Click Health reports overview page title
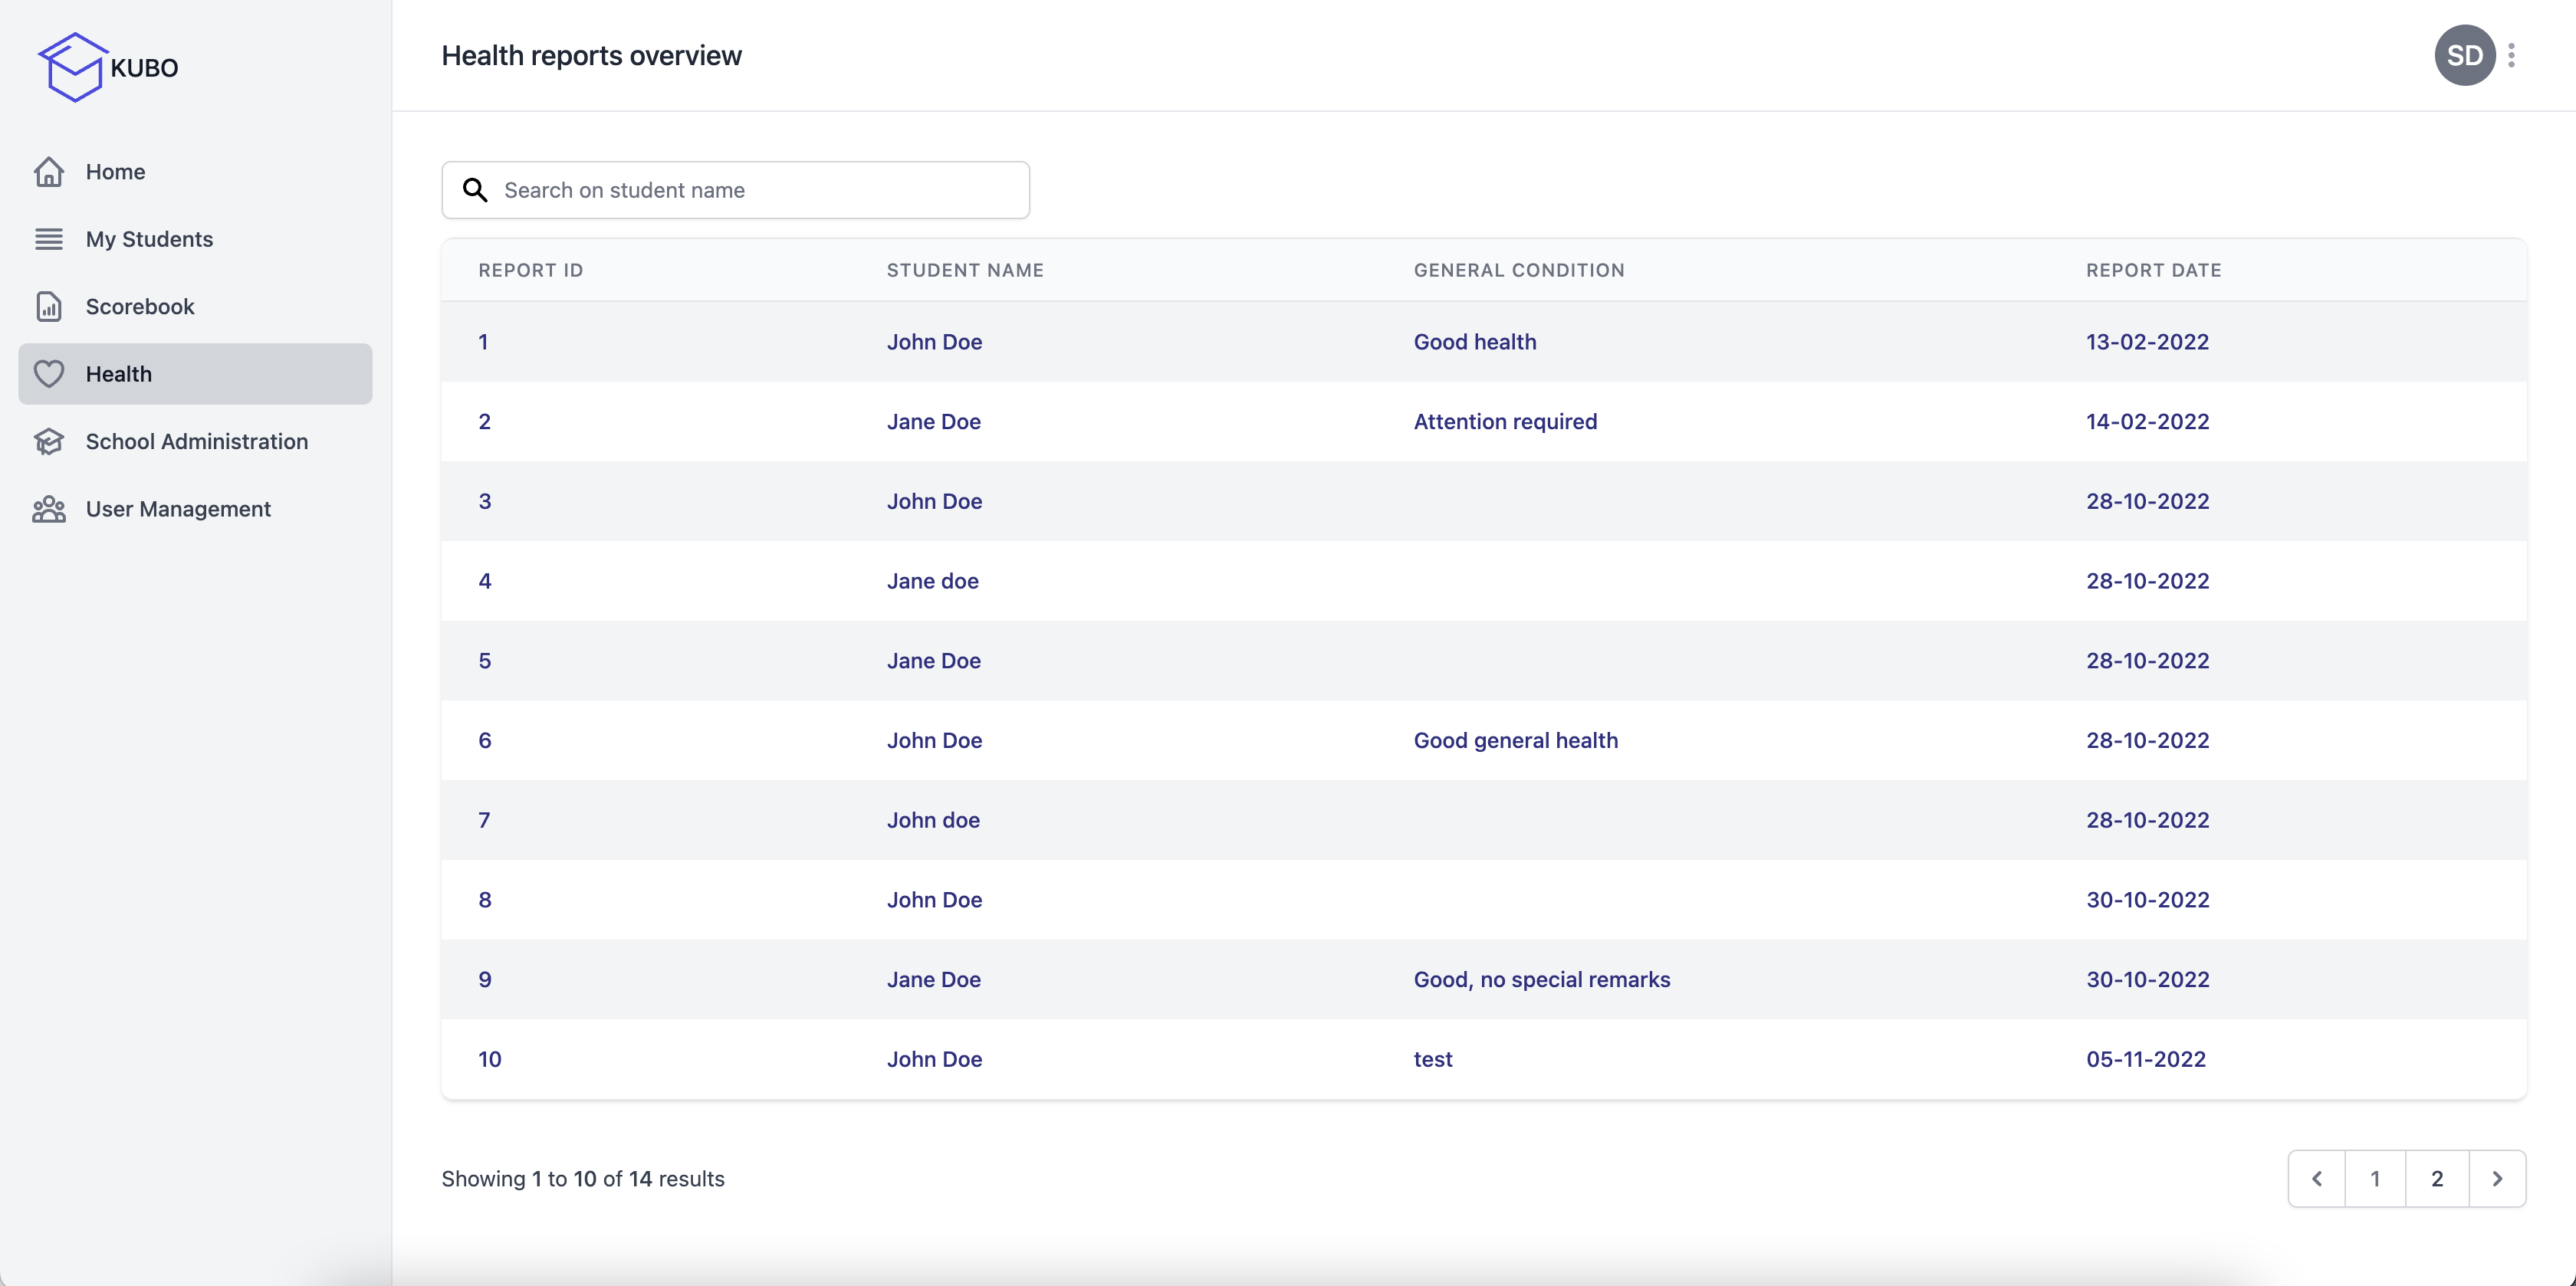Viewport: 2576px width, 1286px height. pyautogui.click(x=591, y=55)
